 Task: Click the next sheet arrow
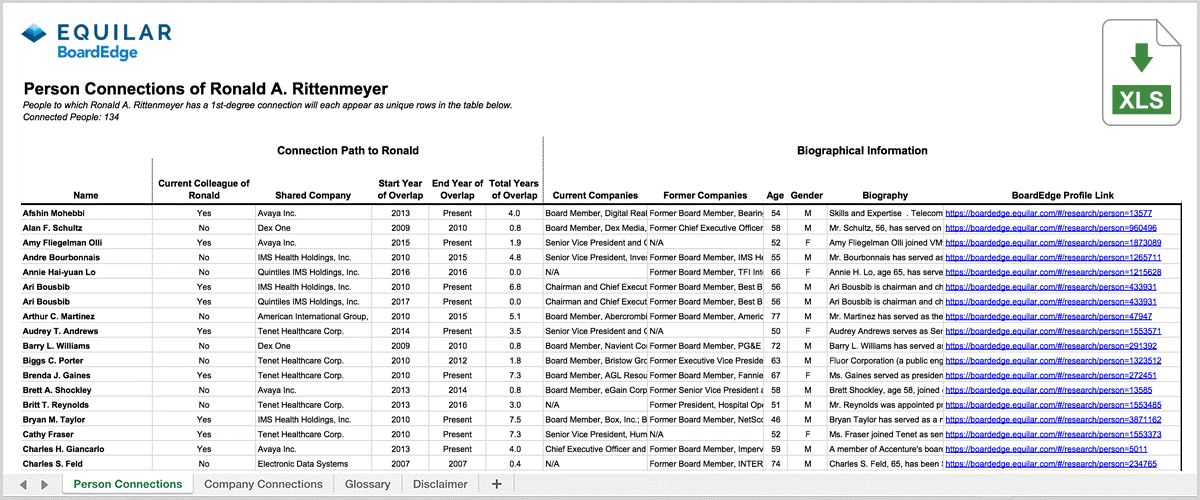click(x=44, y=484)
